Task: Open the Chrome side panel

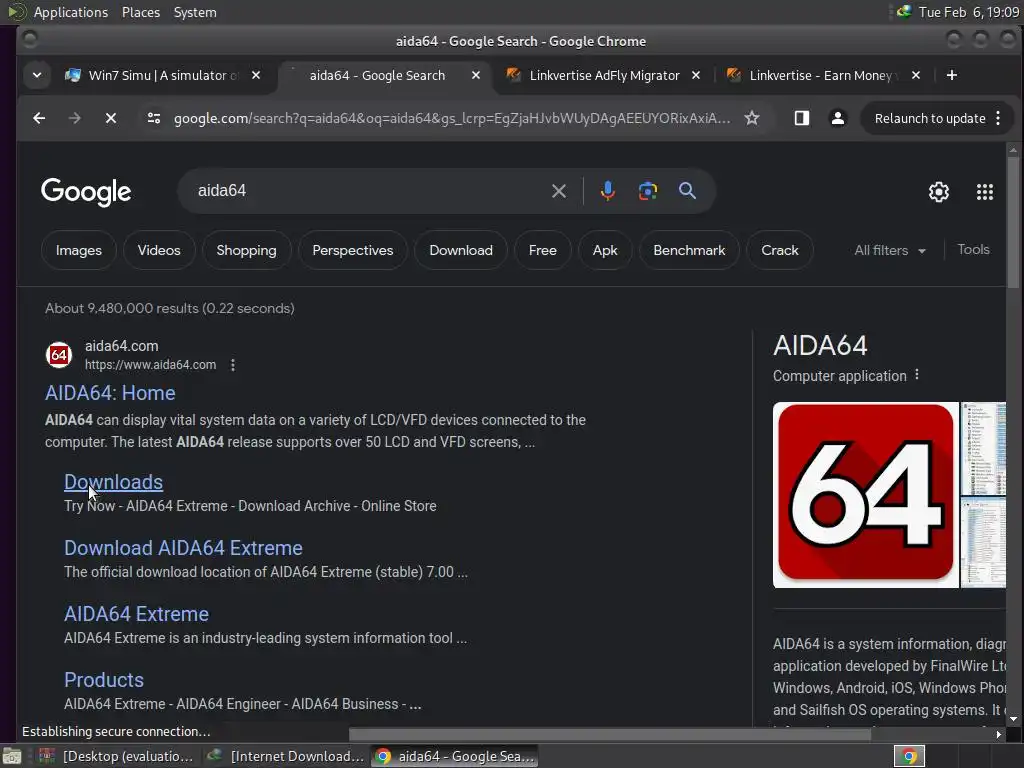Action: click(x=802, y=118)
